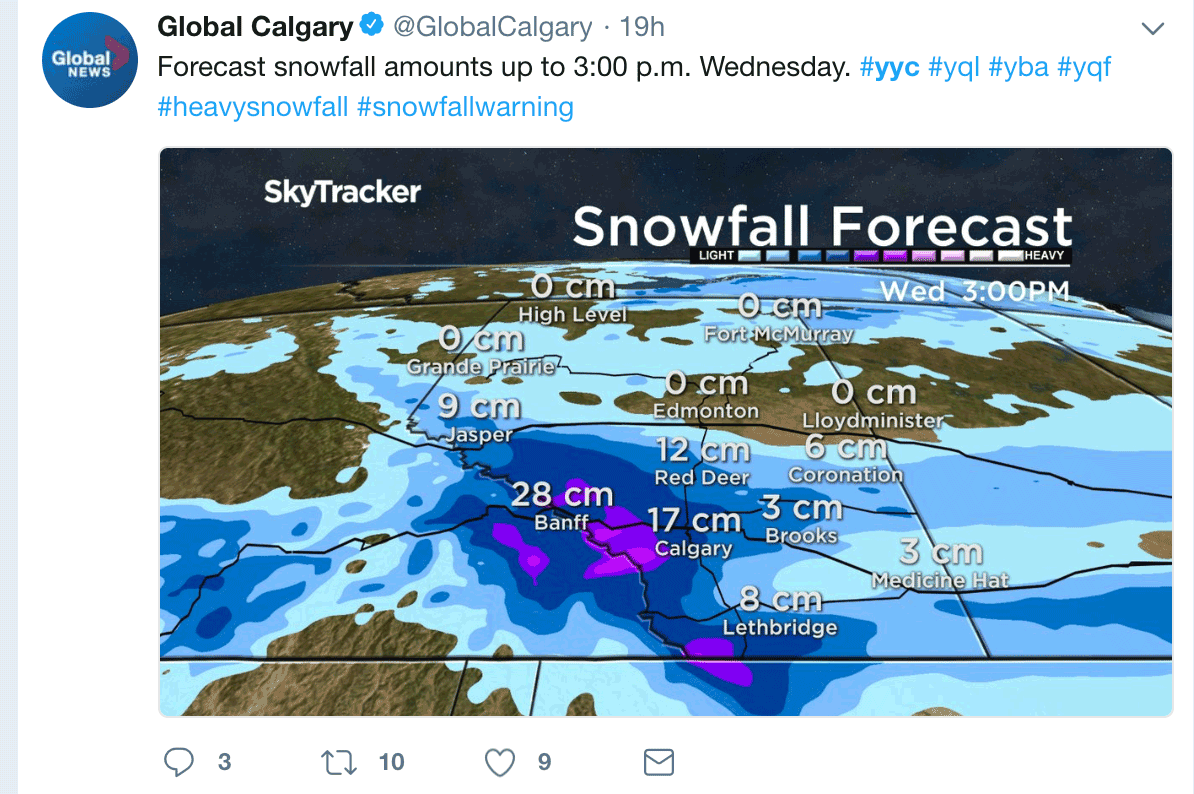Send tweet via envelope message icon
The width and height of the screenshot is (1194, 794).
pyautogui.click(x=659, y=762)
